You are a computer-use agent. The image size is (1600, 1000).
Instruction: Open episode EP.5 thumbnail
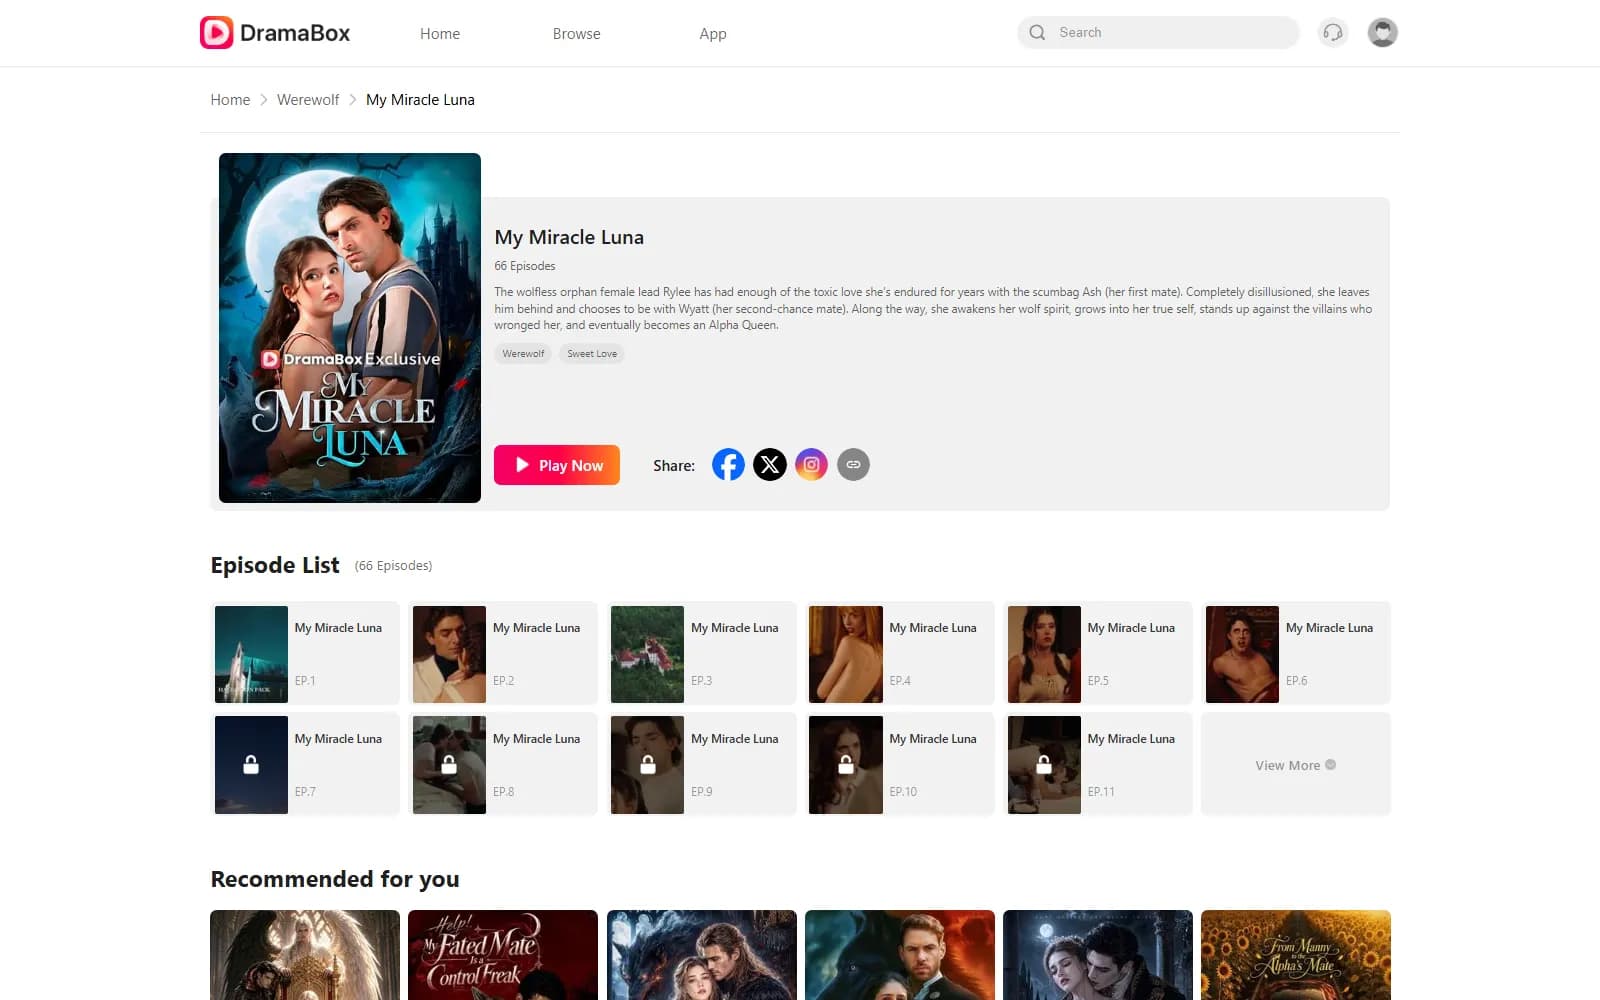pos(1044,654)
